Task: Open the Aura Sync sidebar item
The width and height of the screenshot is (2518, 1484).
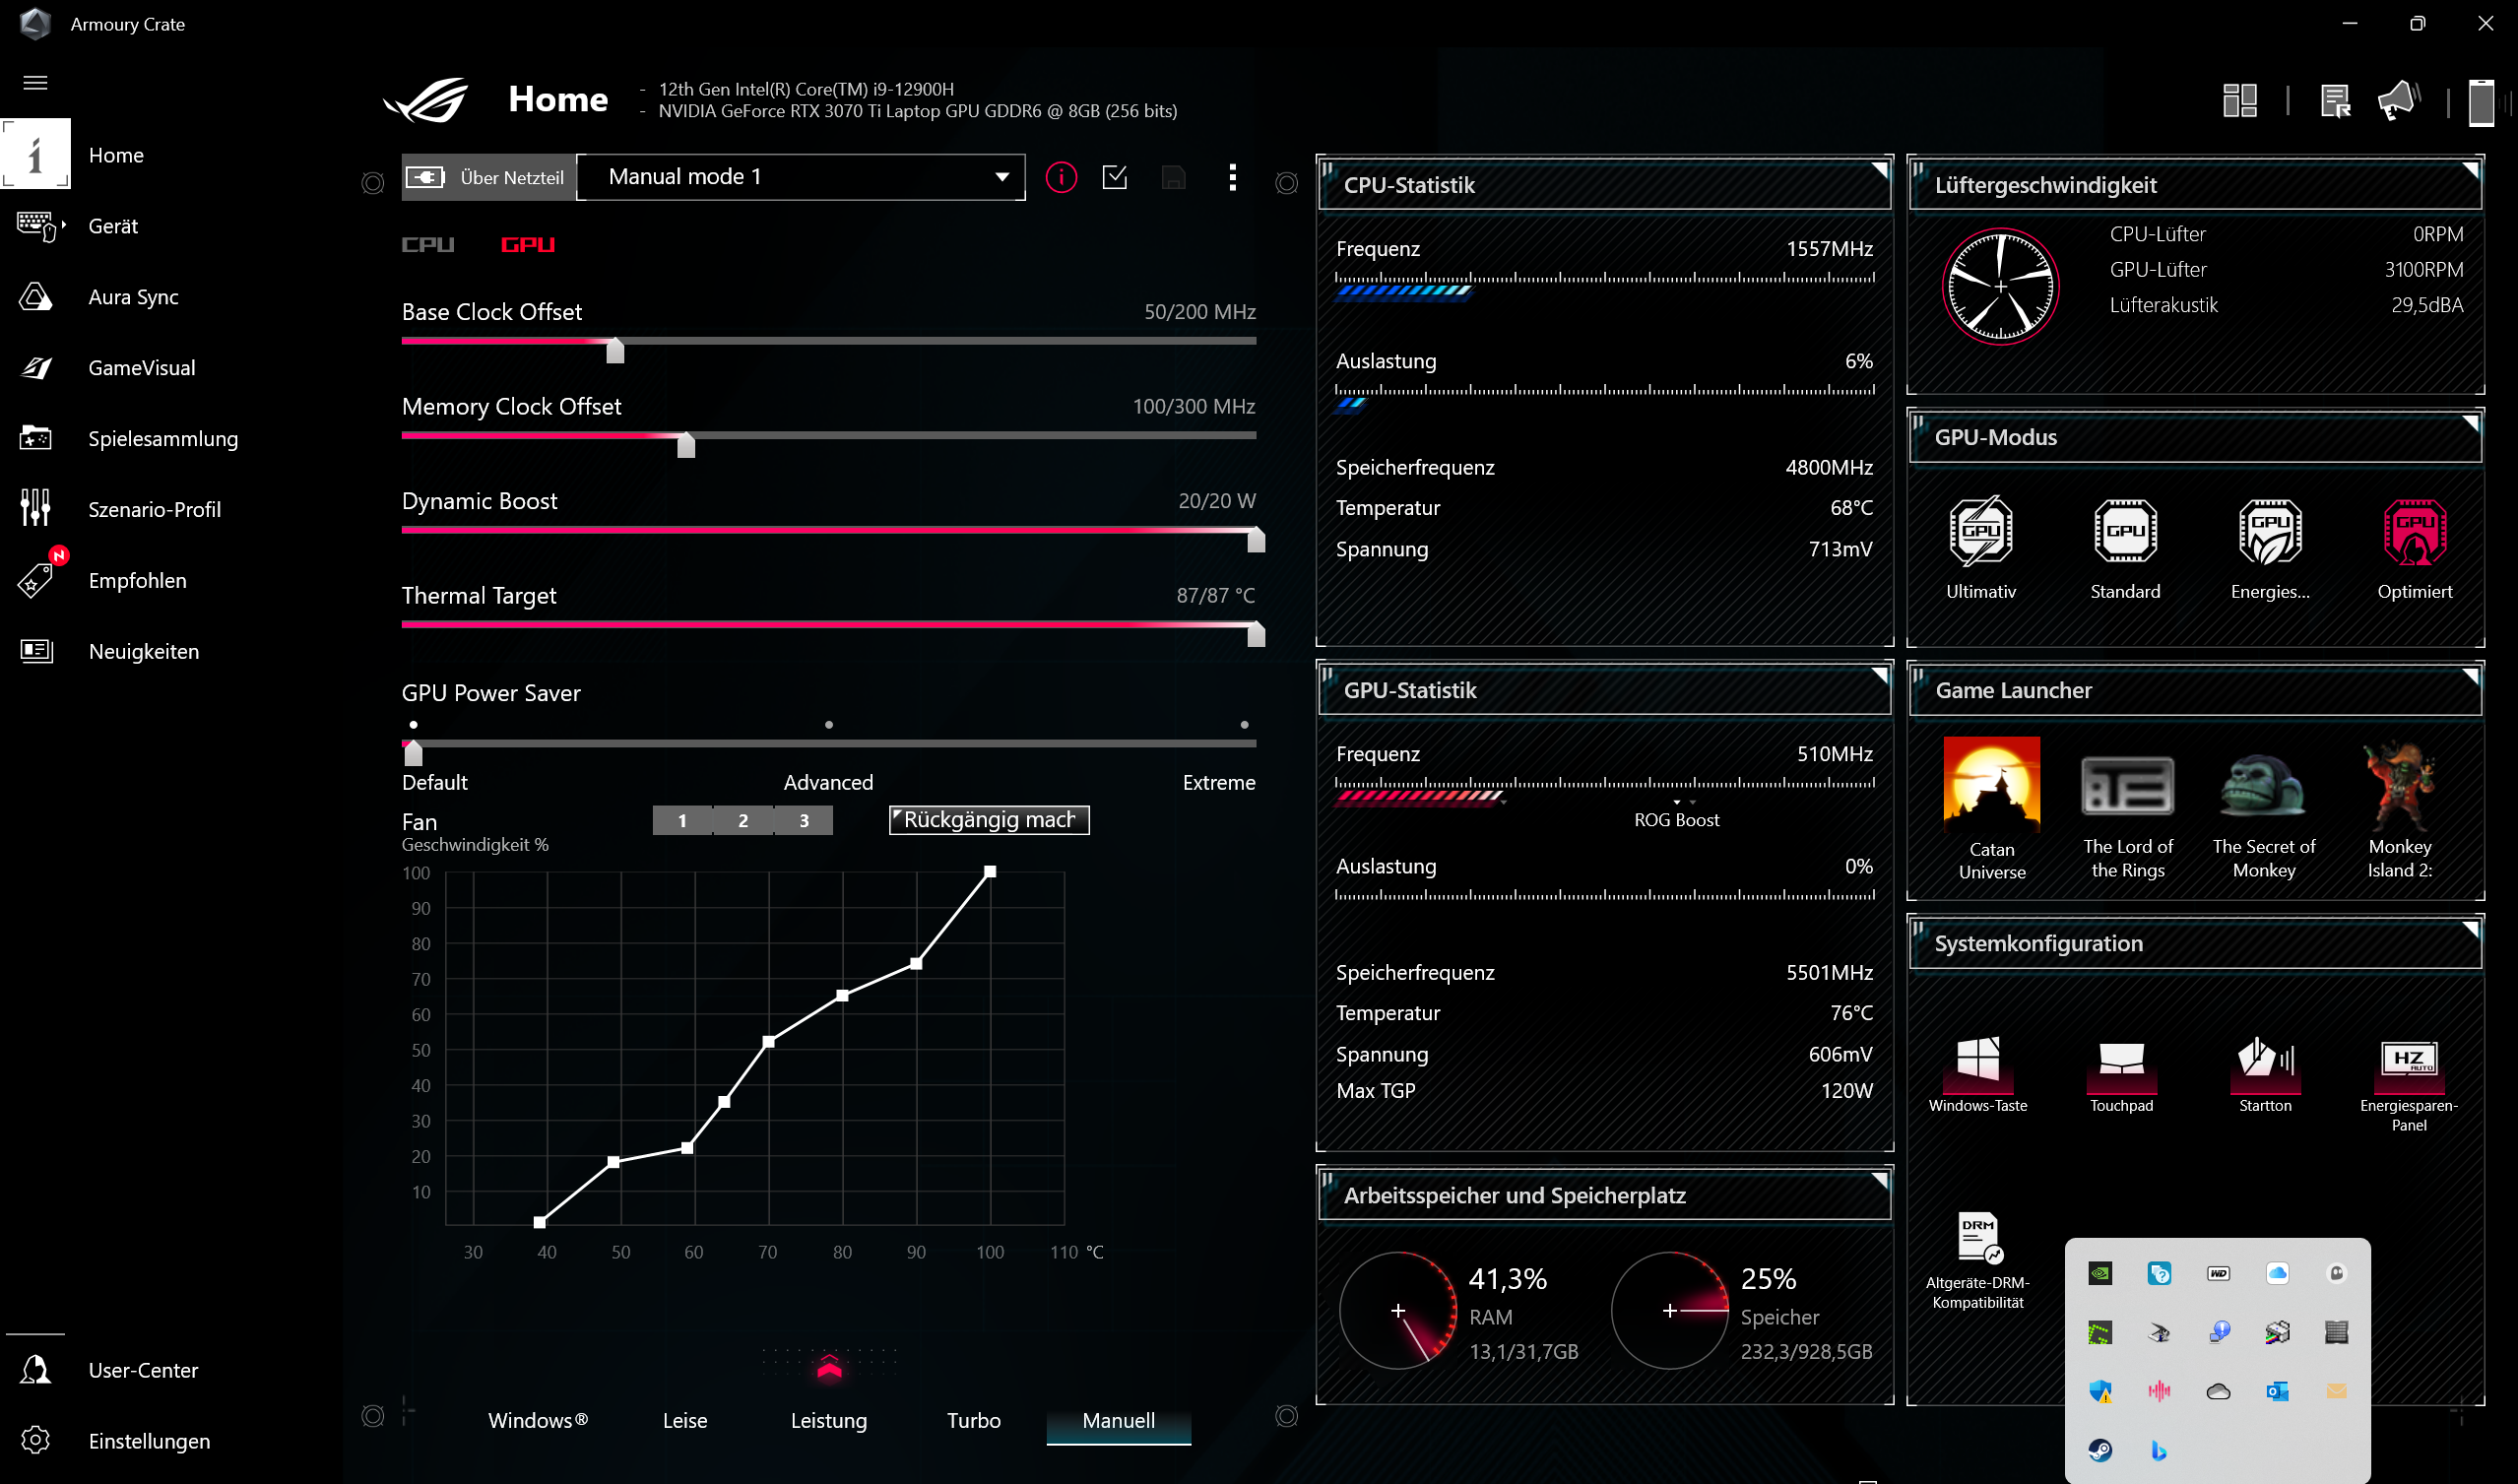Action: point(133,297)
